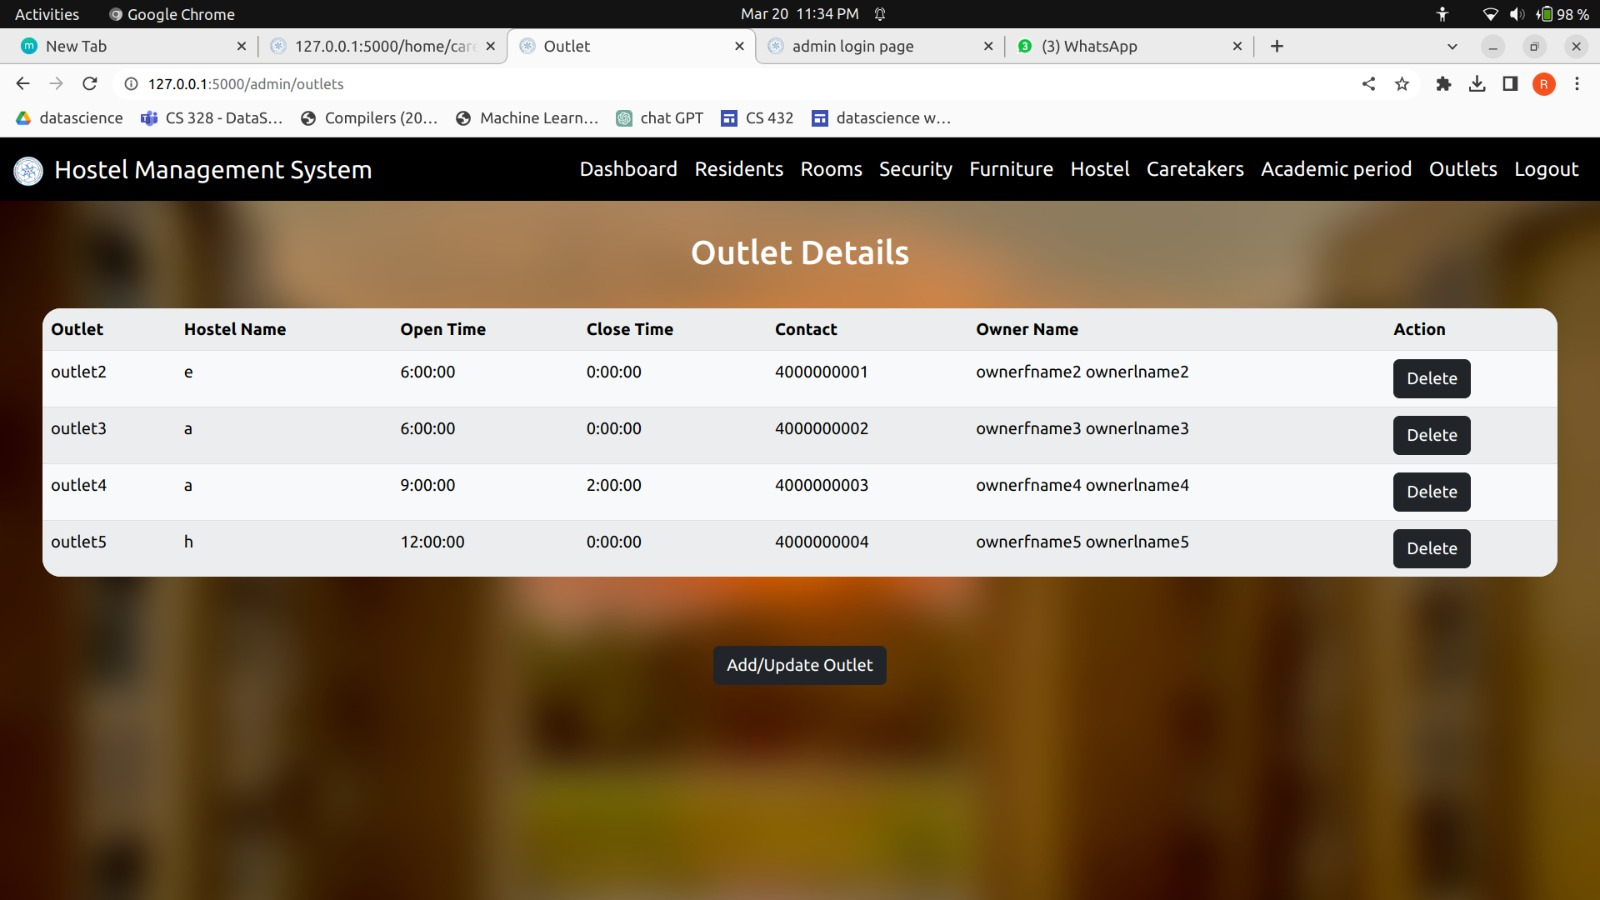Open the Chrome three-dot menu
The image size is (1600, 900).
point(1578,84)
